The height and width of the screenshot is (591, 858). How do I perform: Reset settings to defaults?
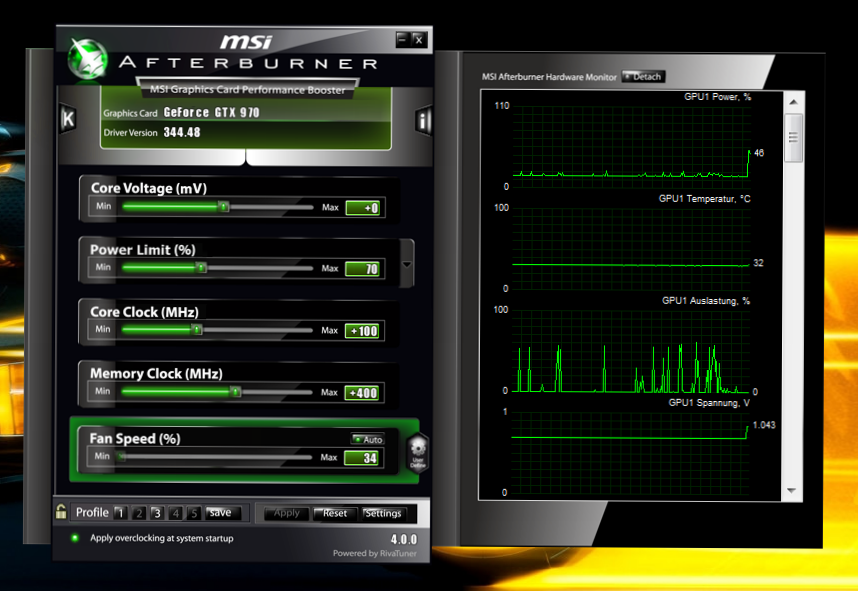tap(335, 513)
